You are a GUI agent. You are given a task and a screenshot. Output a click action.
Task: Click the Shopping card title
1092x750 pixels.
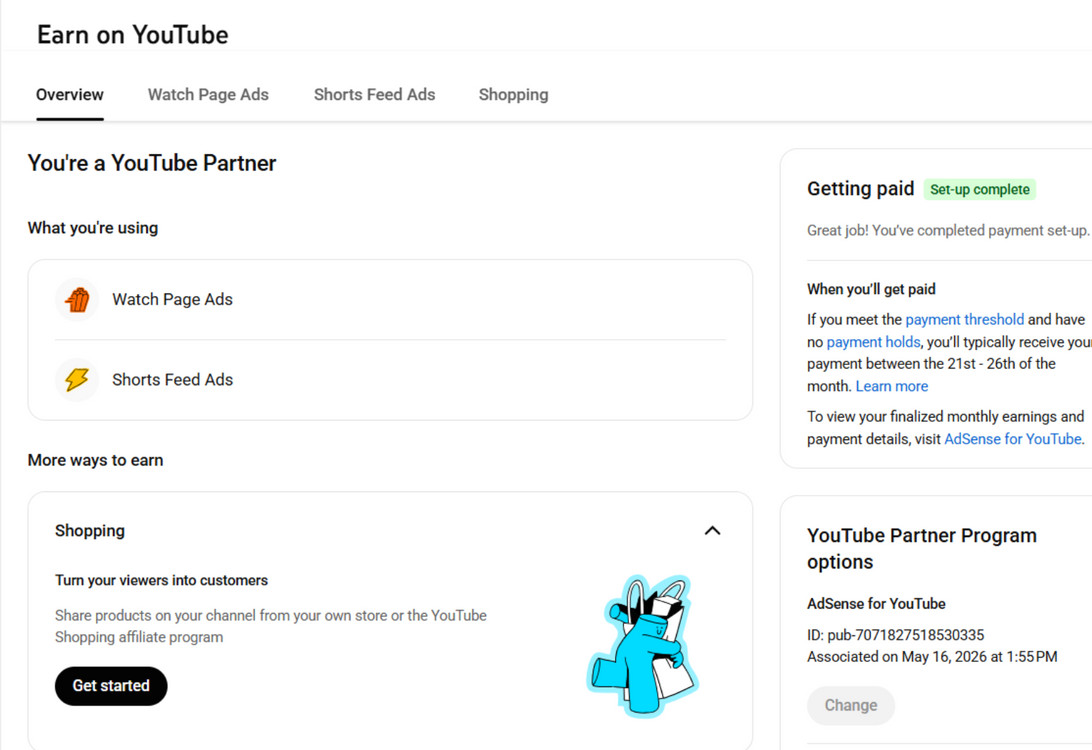tap(90, 531)
